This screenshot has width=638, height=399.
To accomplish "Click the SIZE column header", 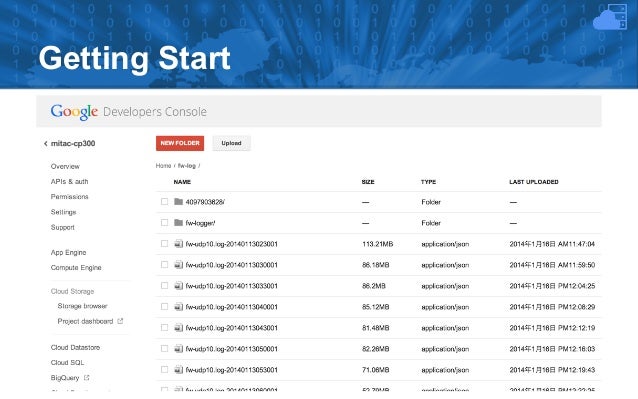I will [368, 182].
